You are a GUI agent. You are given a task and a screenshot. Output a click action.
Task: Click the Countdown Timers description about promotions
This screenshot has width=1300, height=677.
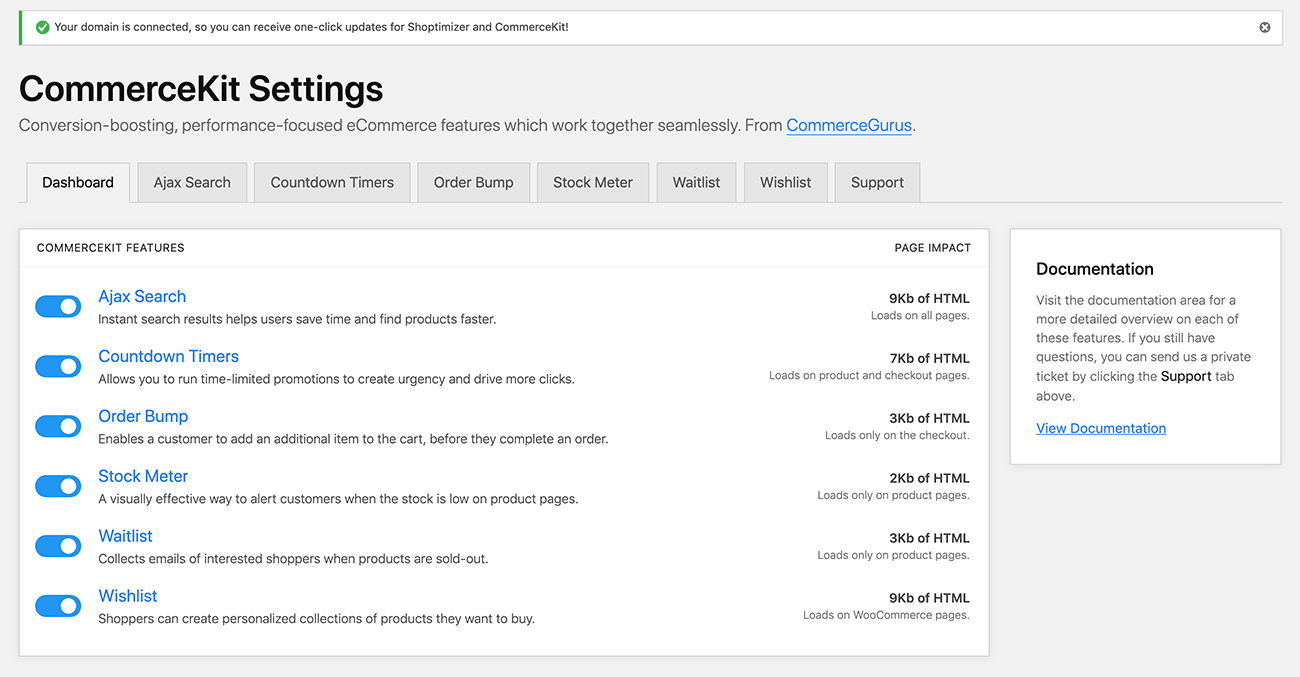(x=336, y=379)
